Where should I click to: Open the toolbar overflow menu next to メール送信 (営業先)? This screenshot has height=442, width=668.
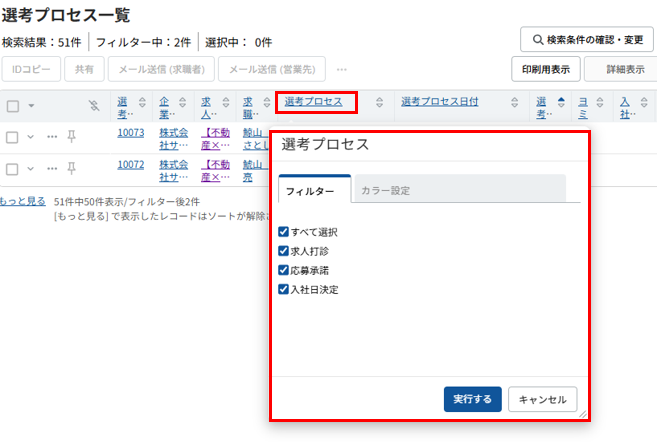(x=342, y=70)
